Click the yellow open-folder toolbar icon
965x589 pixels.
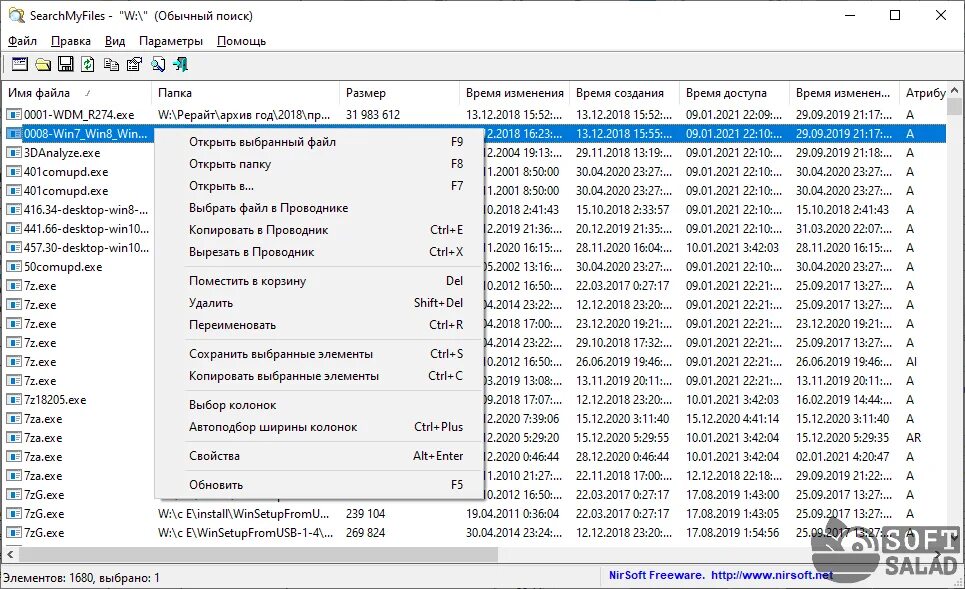point(43,64)
